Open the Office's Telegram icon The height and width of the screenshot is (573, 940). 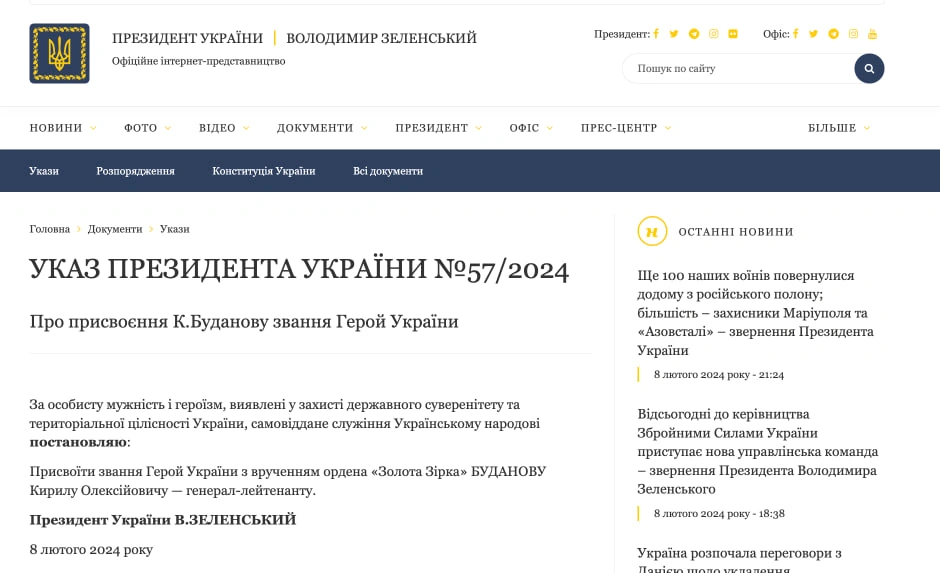[833, 34]
